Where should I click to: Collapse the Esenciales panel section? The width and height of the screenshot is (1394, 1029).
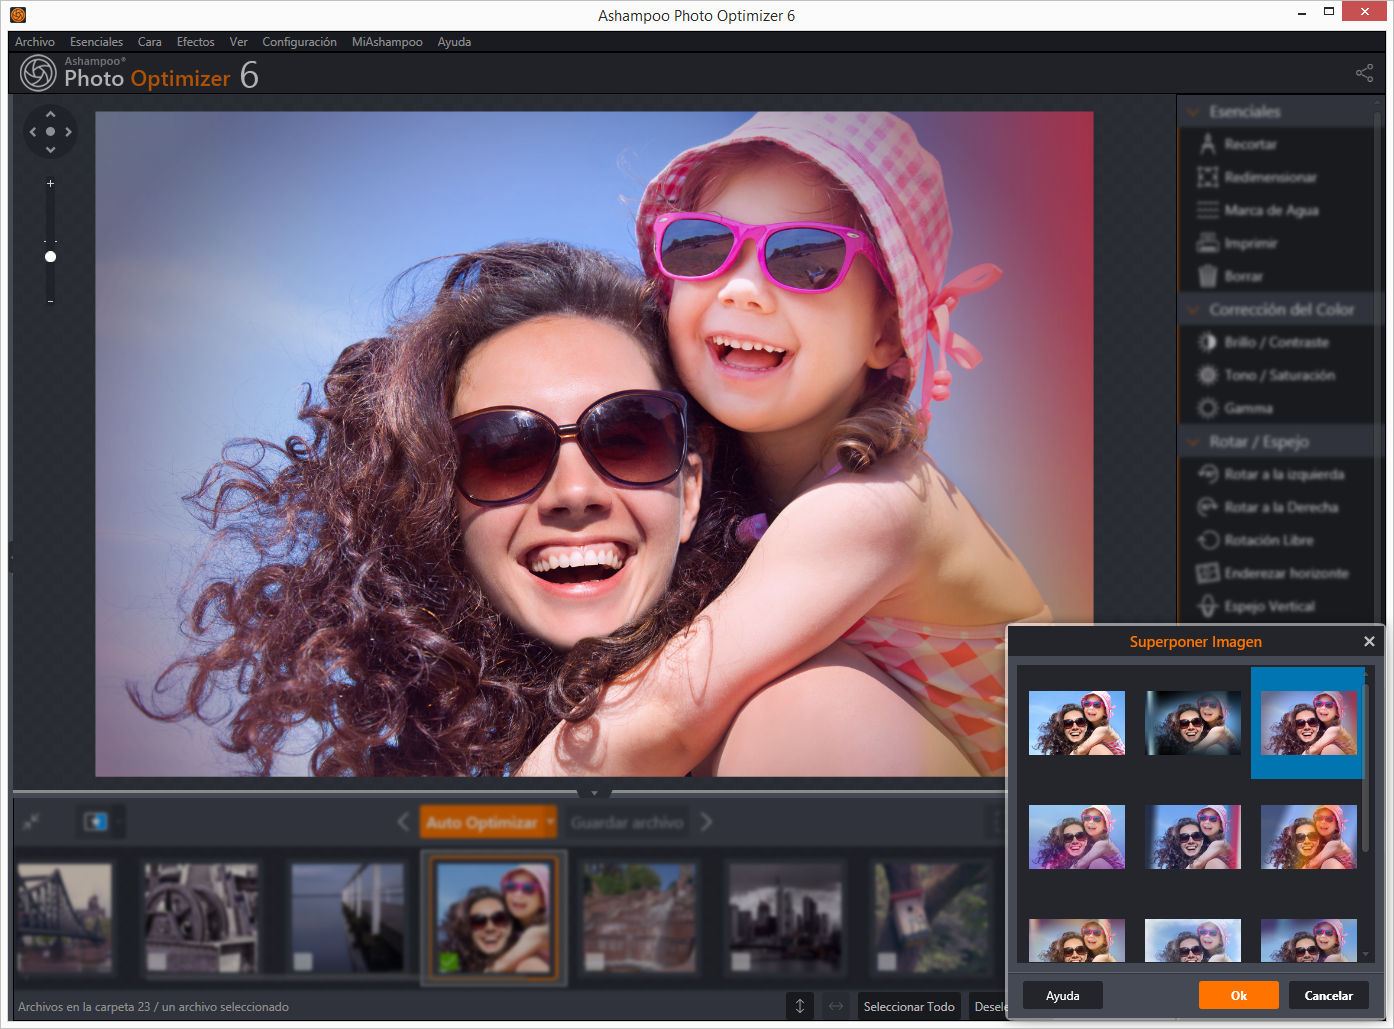pos(1193,112)
